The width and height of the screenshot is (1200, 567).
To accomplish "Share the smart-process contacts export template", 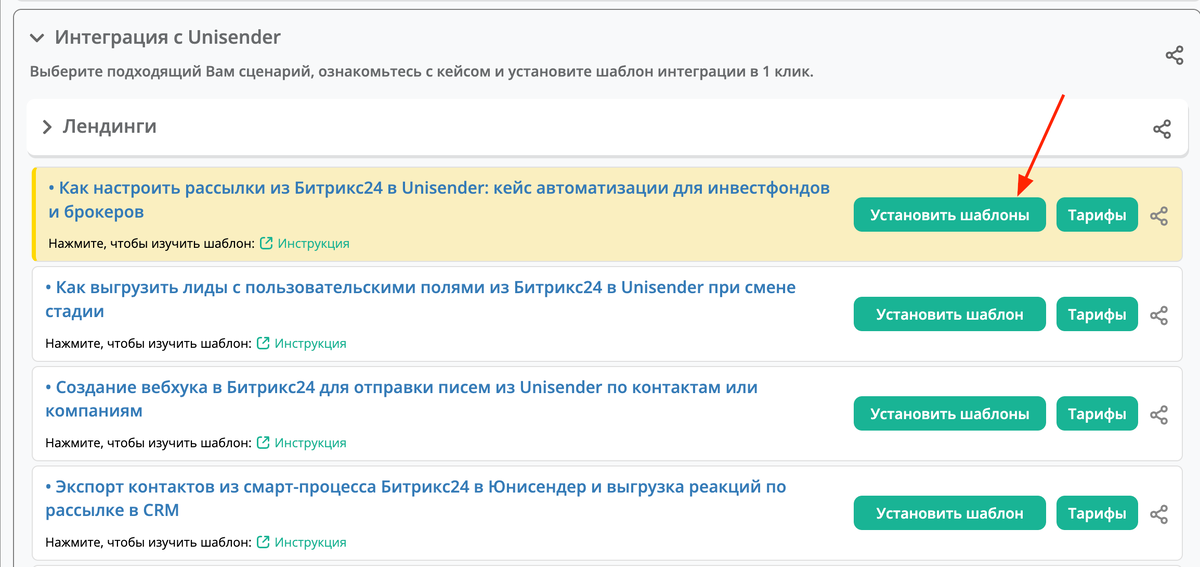I will [x=1159, y=514].
